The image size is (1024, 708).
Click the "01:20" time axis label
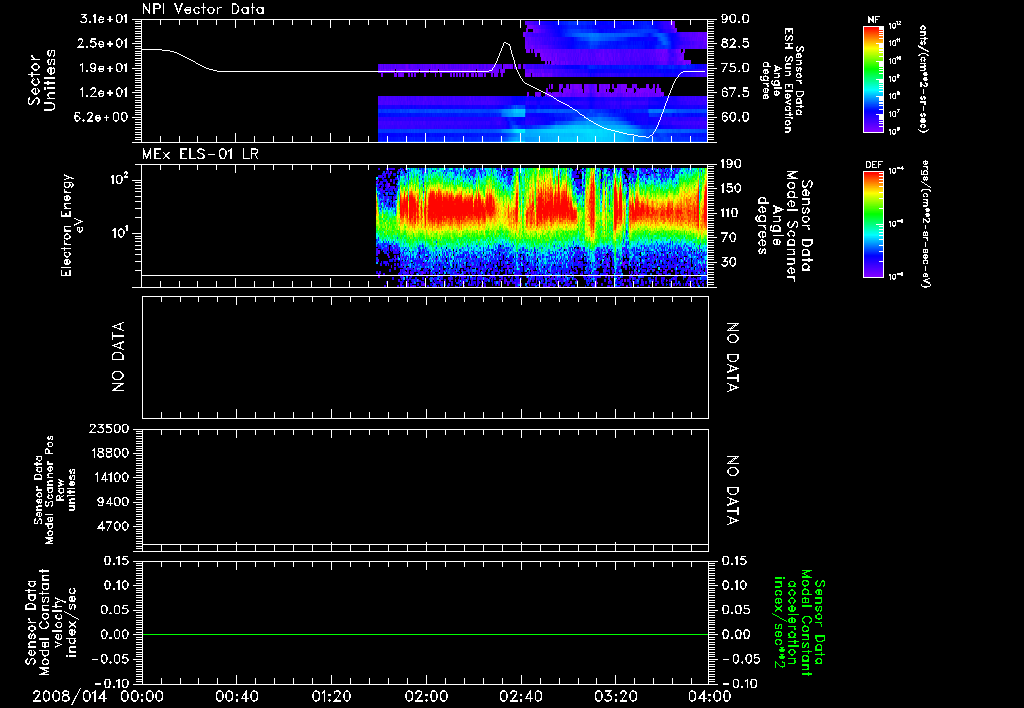(331, 696)
